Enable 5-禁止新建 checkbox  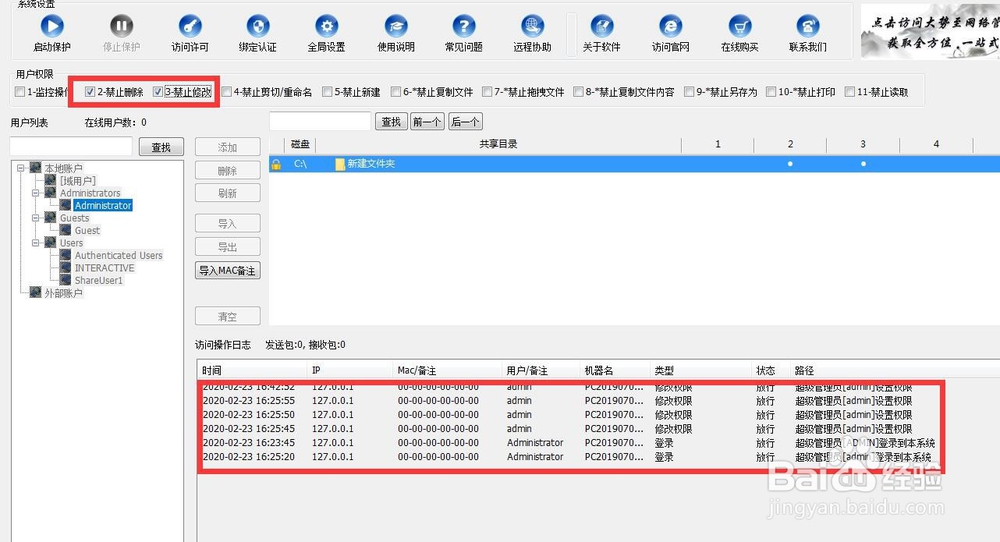click(x=327, y=92)
